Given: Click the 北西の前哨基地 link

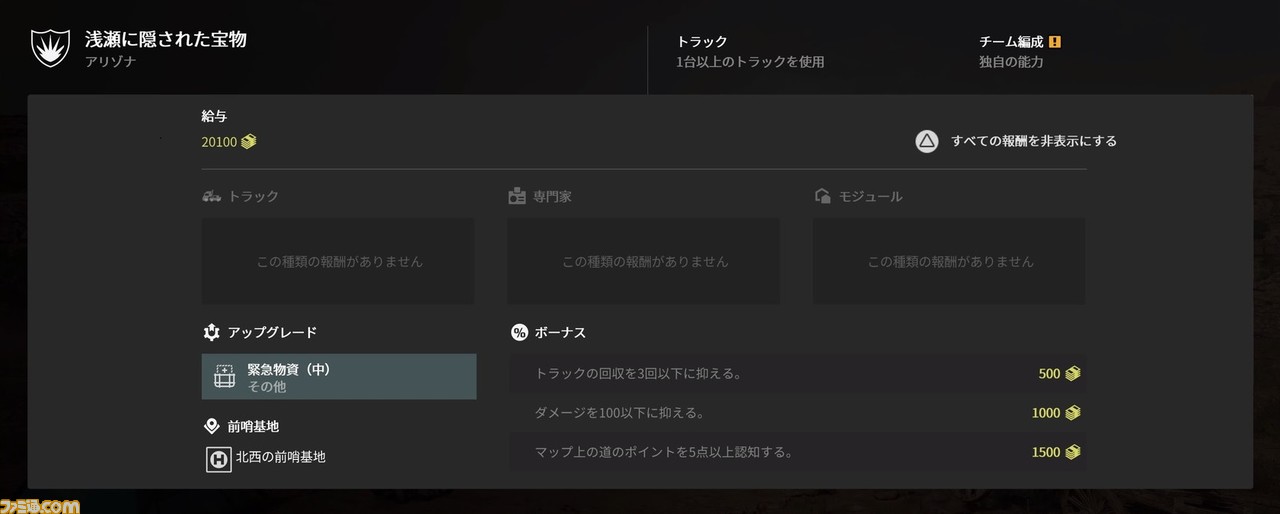Looking at the screenshot, I should pos(280,457).
